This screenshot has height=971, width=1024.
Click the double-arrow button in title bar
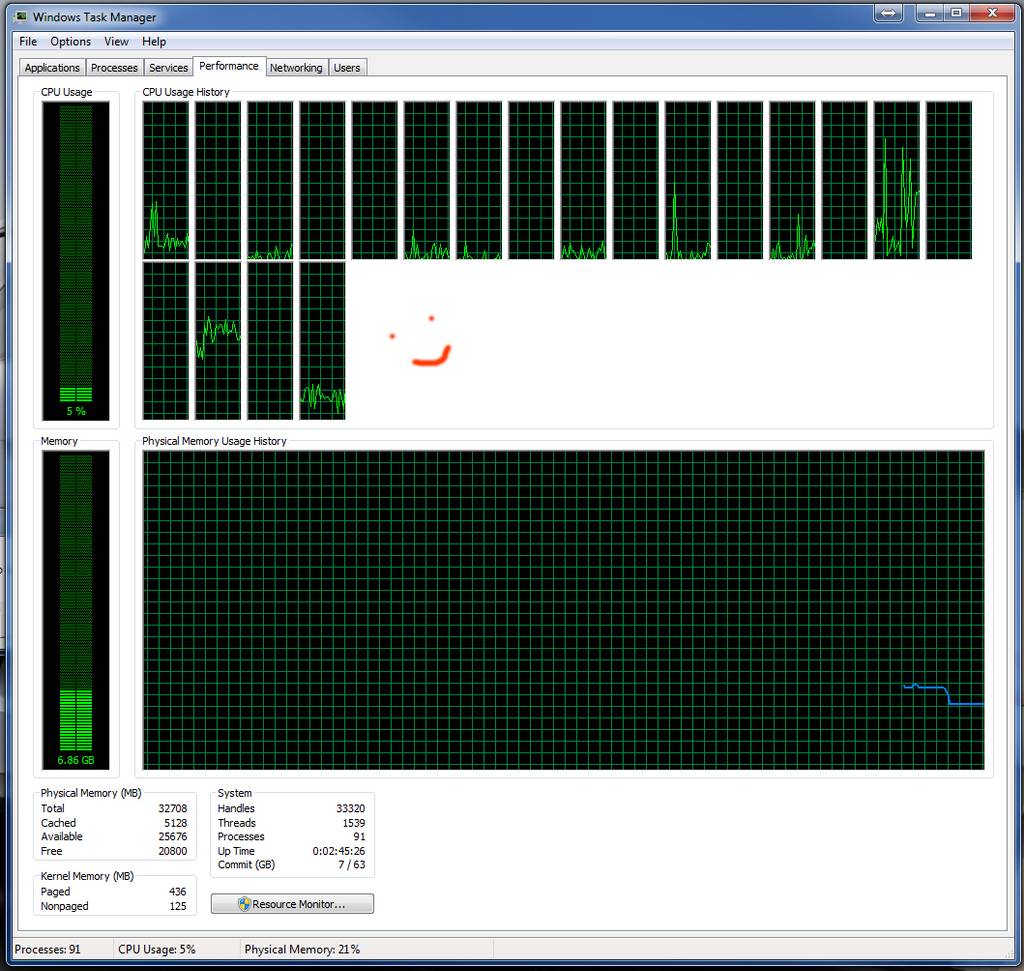tap(888, 13)
